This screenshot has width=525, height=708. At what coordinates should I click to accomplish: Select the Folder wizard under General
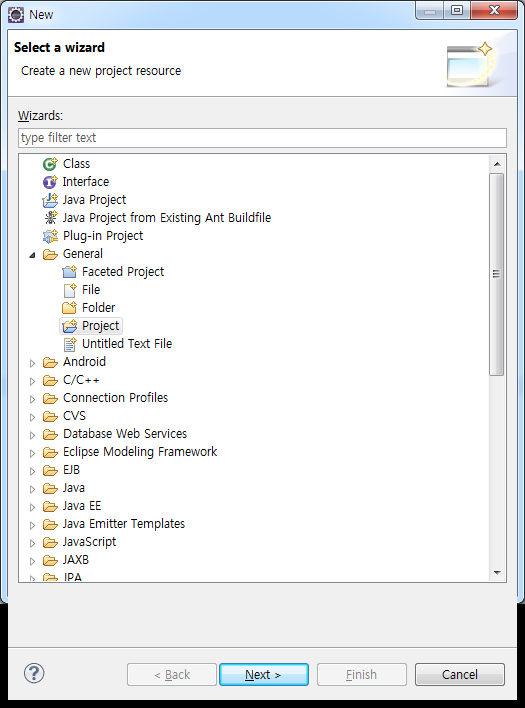98,308
